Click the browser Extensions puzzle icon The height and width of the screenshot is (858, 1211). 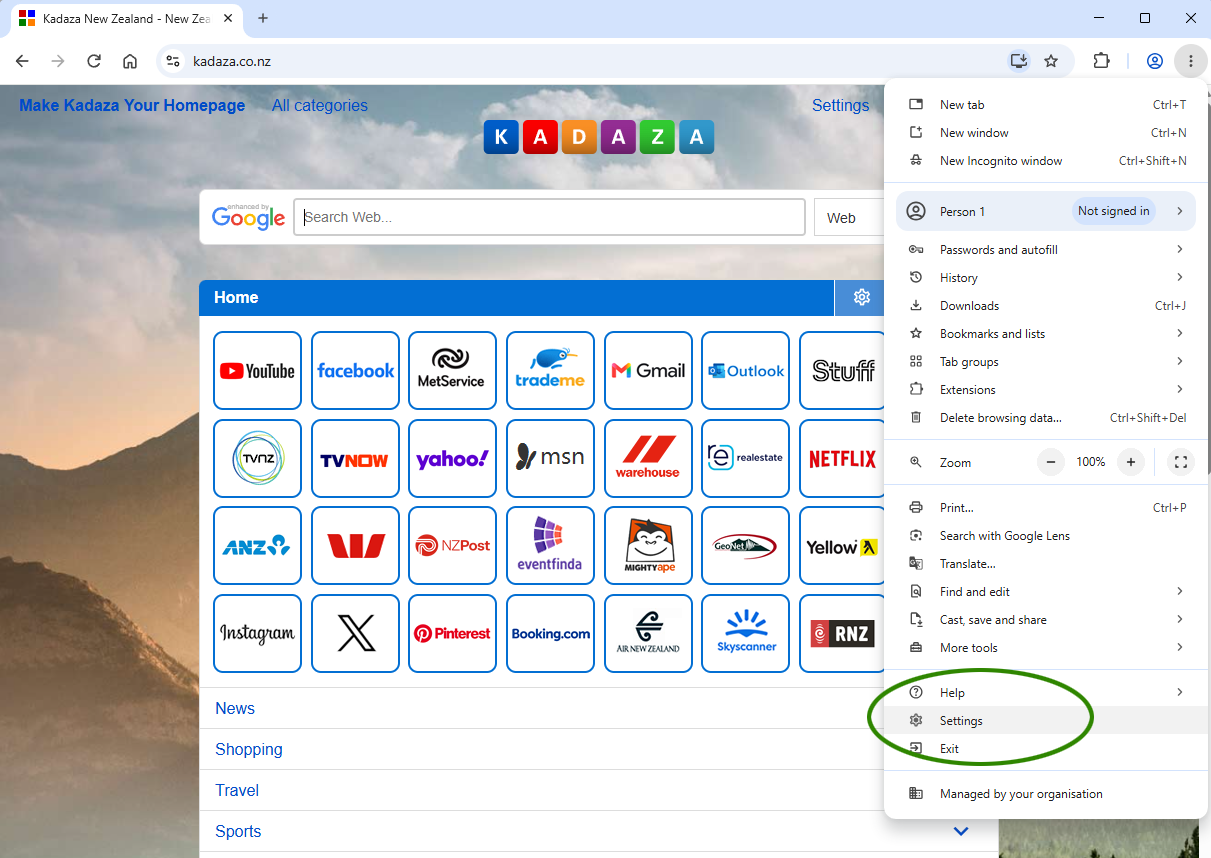(x=1101, y=61)
